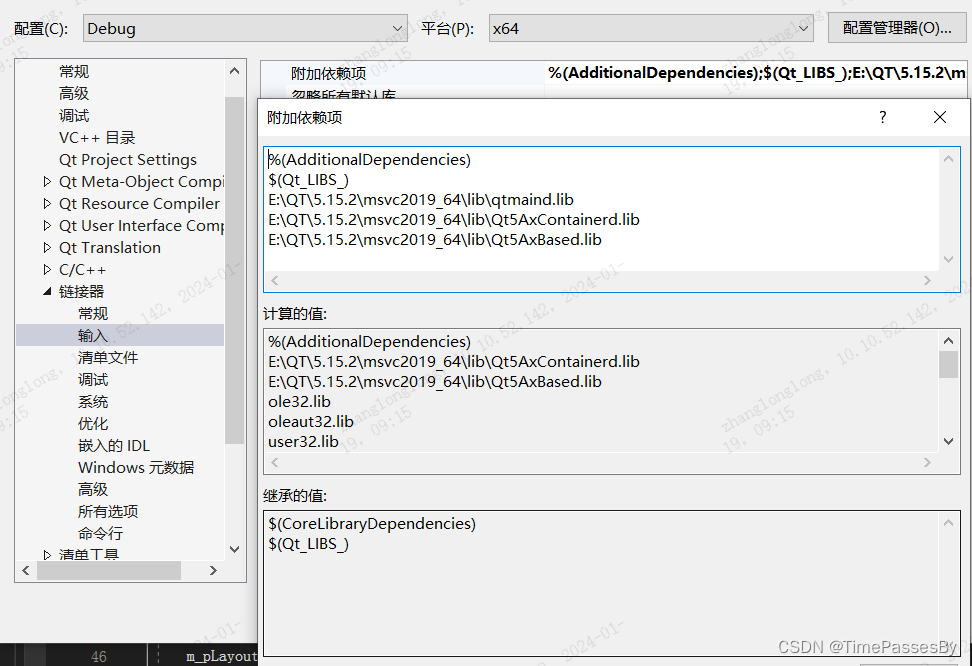The image size is (972, 666).
Task: Select Windows 元数据 under 链接器
Action: point(135,467)
